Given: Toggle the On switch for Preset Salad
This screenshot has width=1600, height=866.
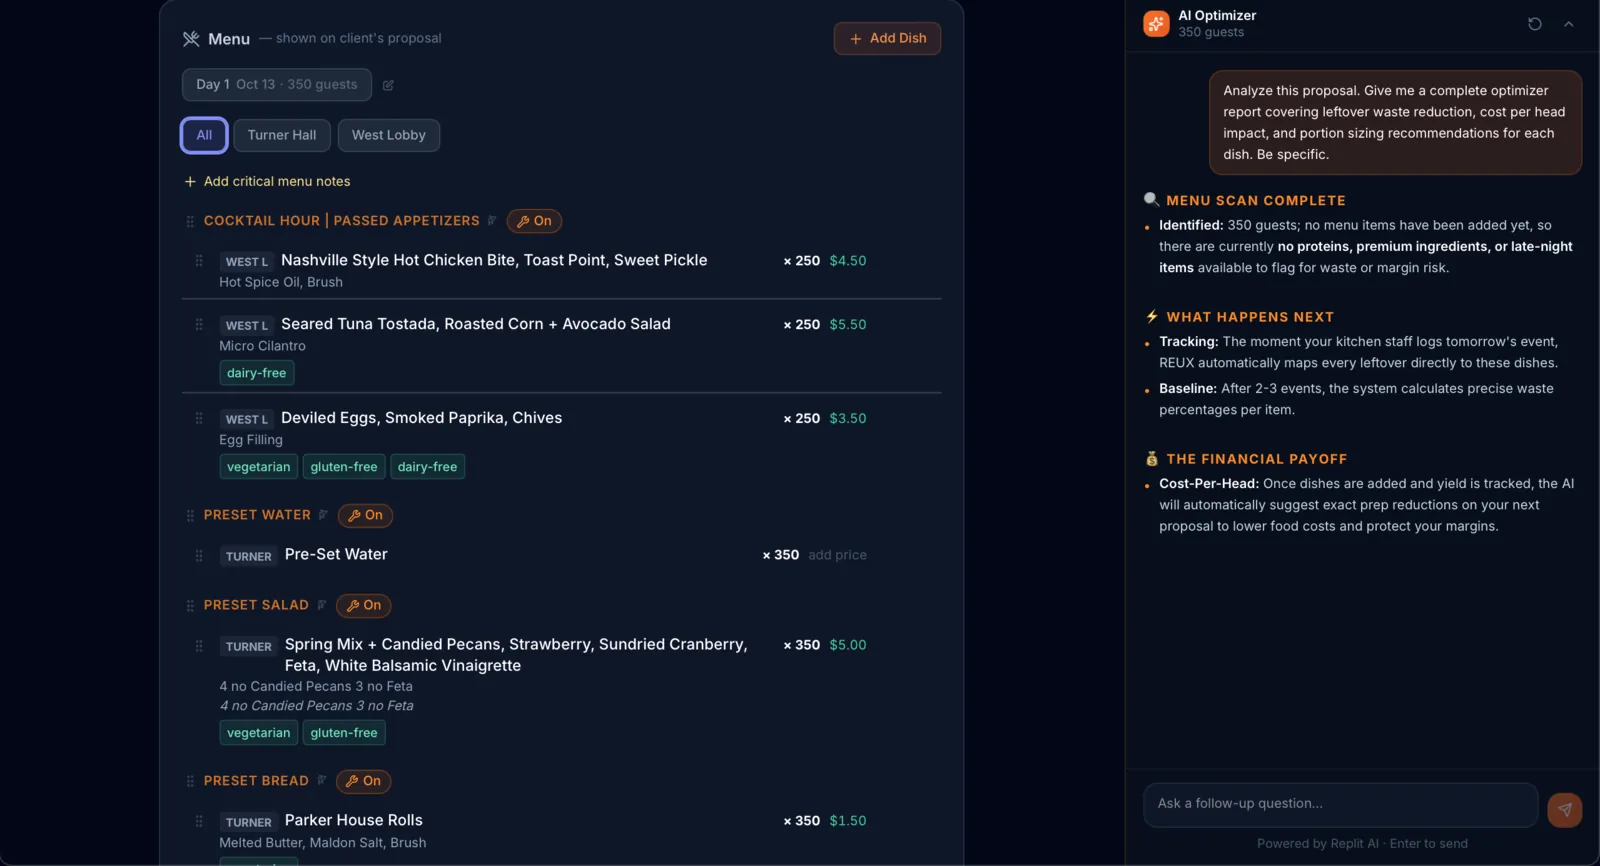Looking at the screenshot, I should click(x=364, y=605).
